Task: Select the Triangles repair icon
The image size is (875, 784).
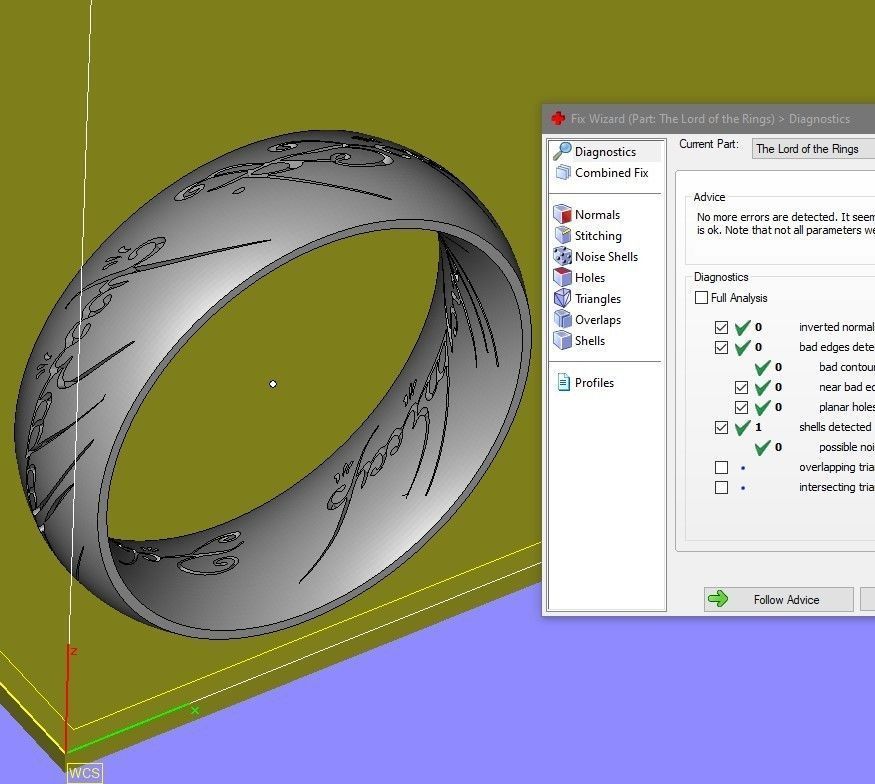Action: tap(562, 299)
